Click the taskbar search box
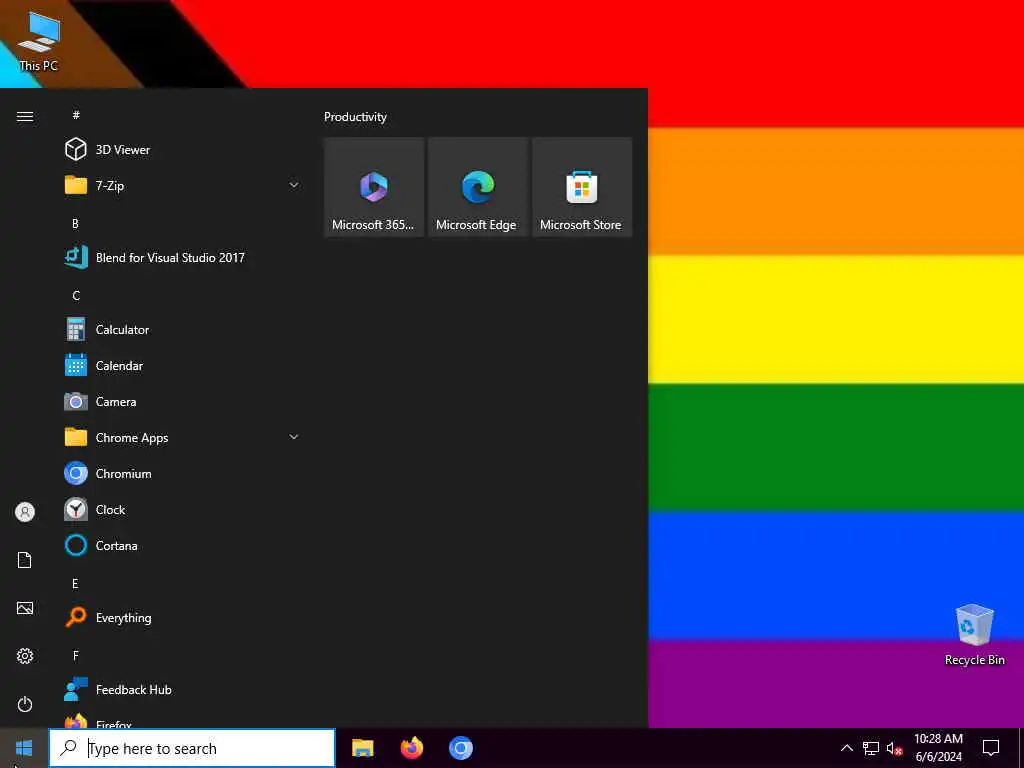 tap(192, 748)
